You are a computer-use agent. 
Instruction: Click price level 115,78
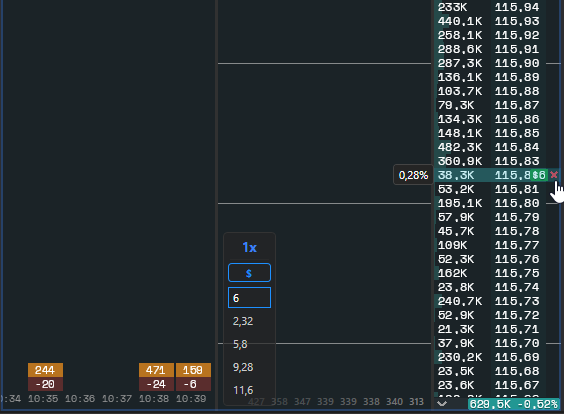pos(517,231)
